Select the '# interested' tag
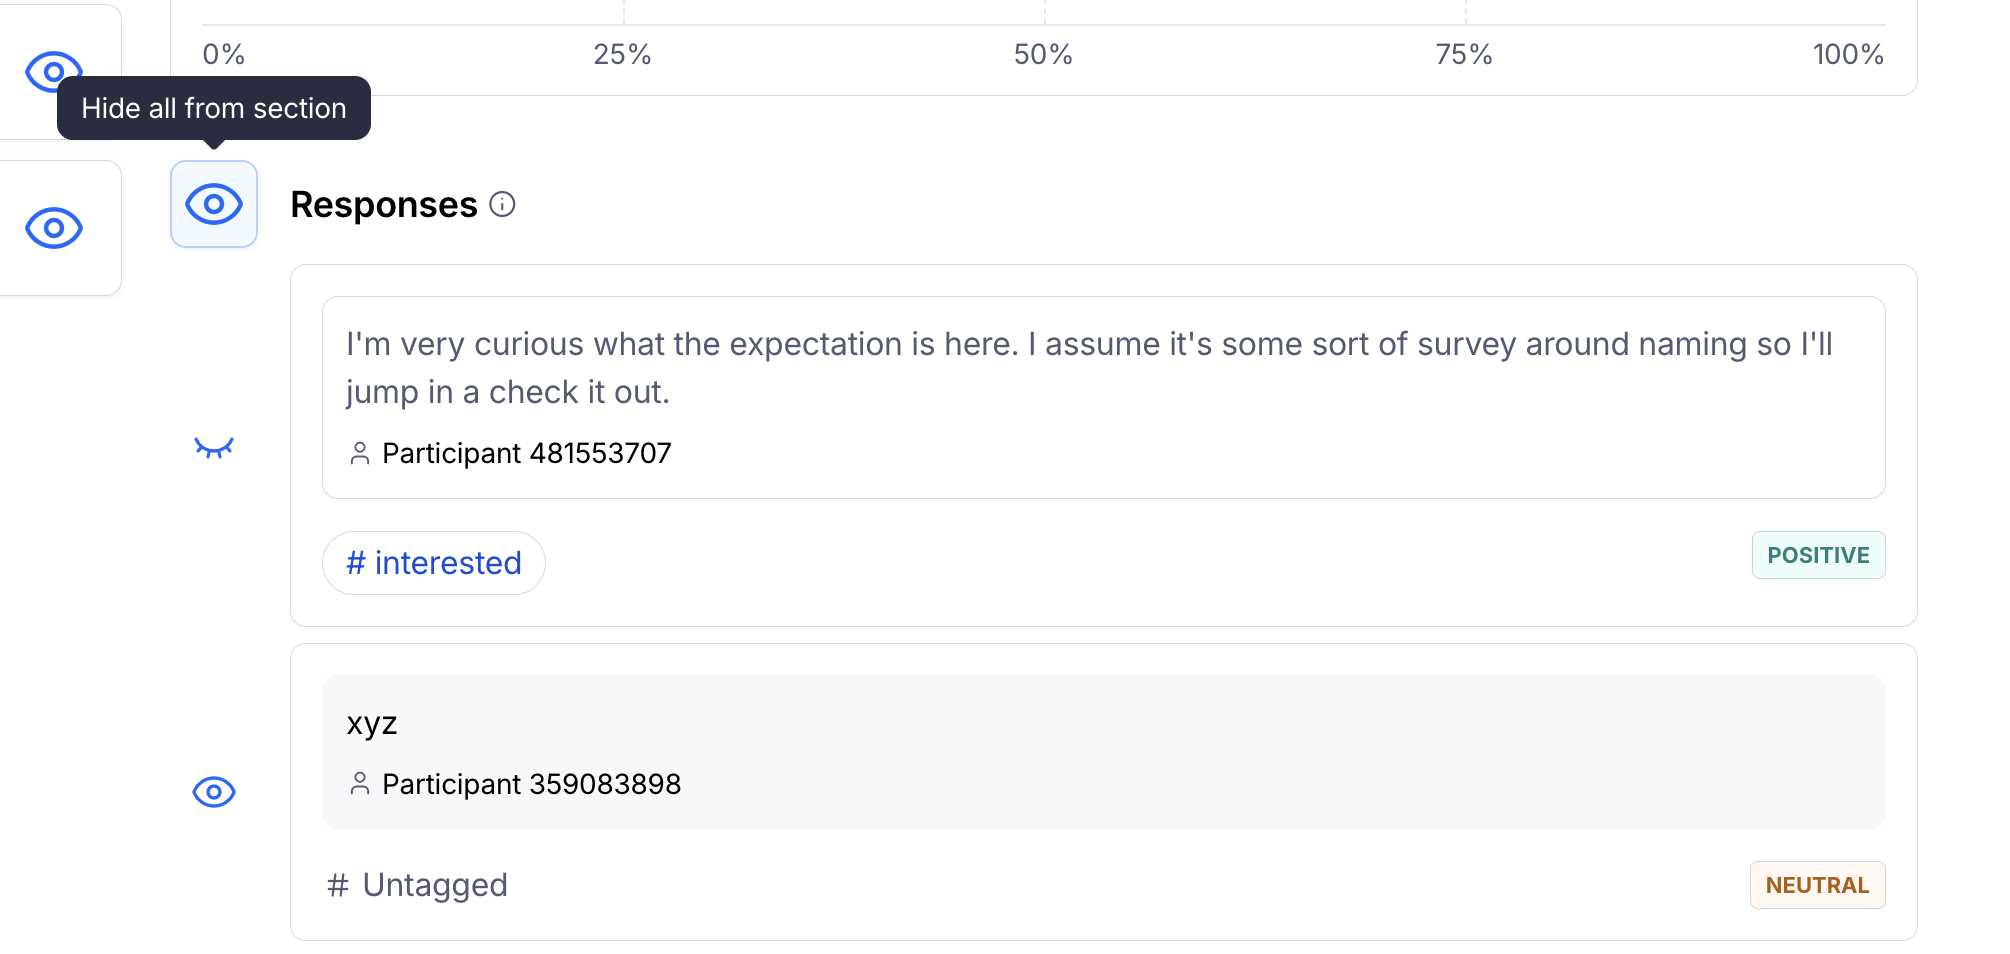Screen dimensions: 2010x954 pyautogui.click(x=434, y=563)
